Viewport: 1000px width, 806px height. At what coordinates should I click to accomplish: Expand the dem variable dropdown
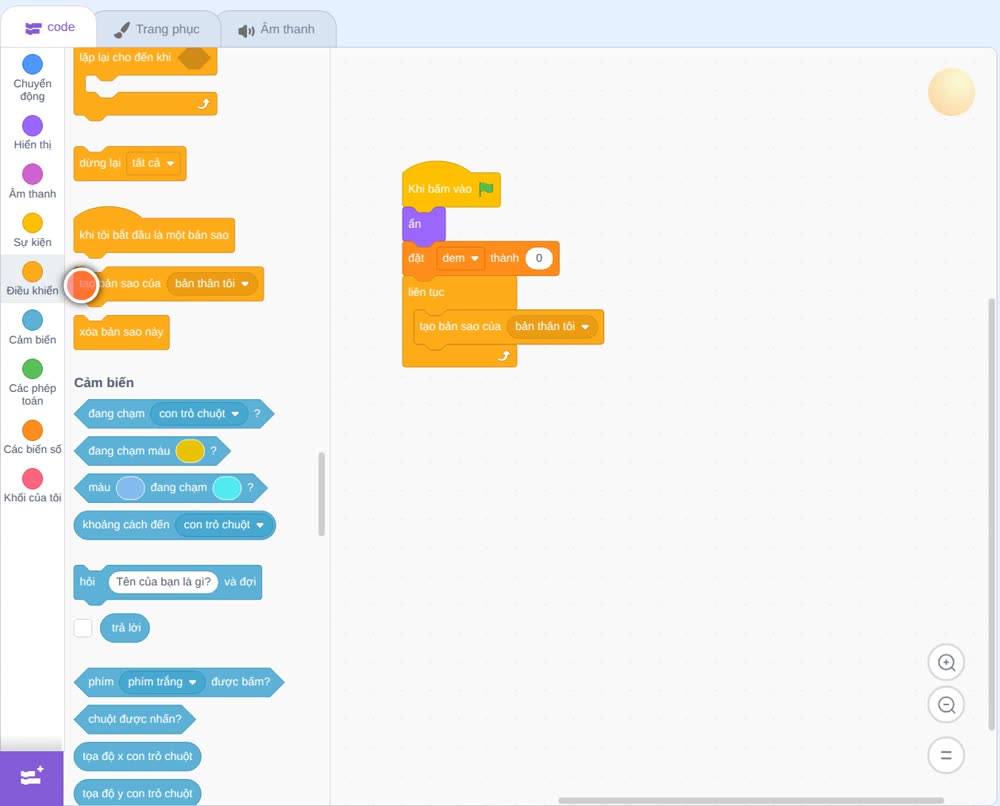pos(460,258)
